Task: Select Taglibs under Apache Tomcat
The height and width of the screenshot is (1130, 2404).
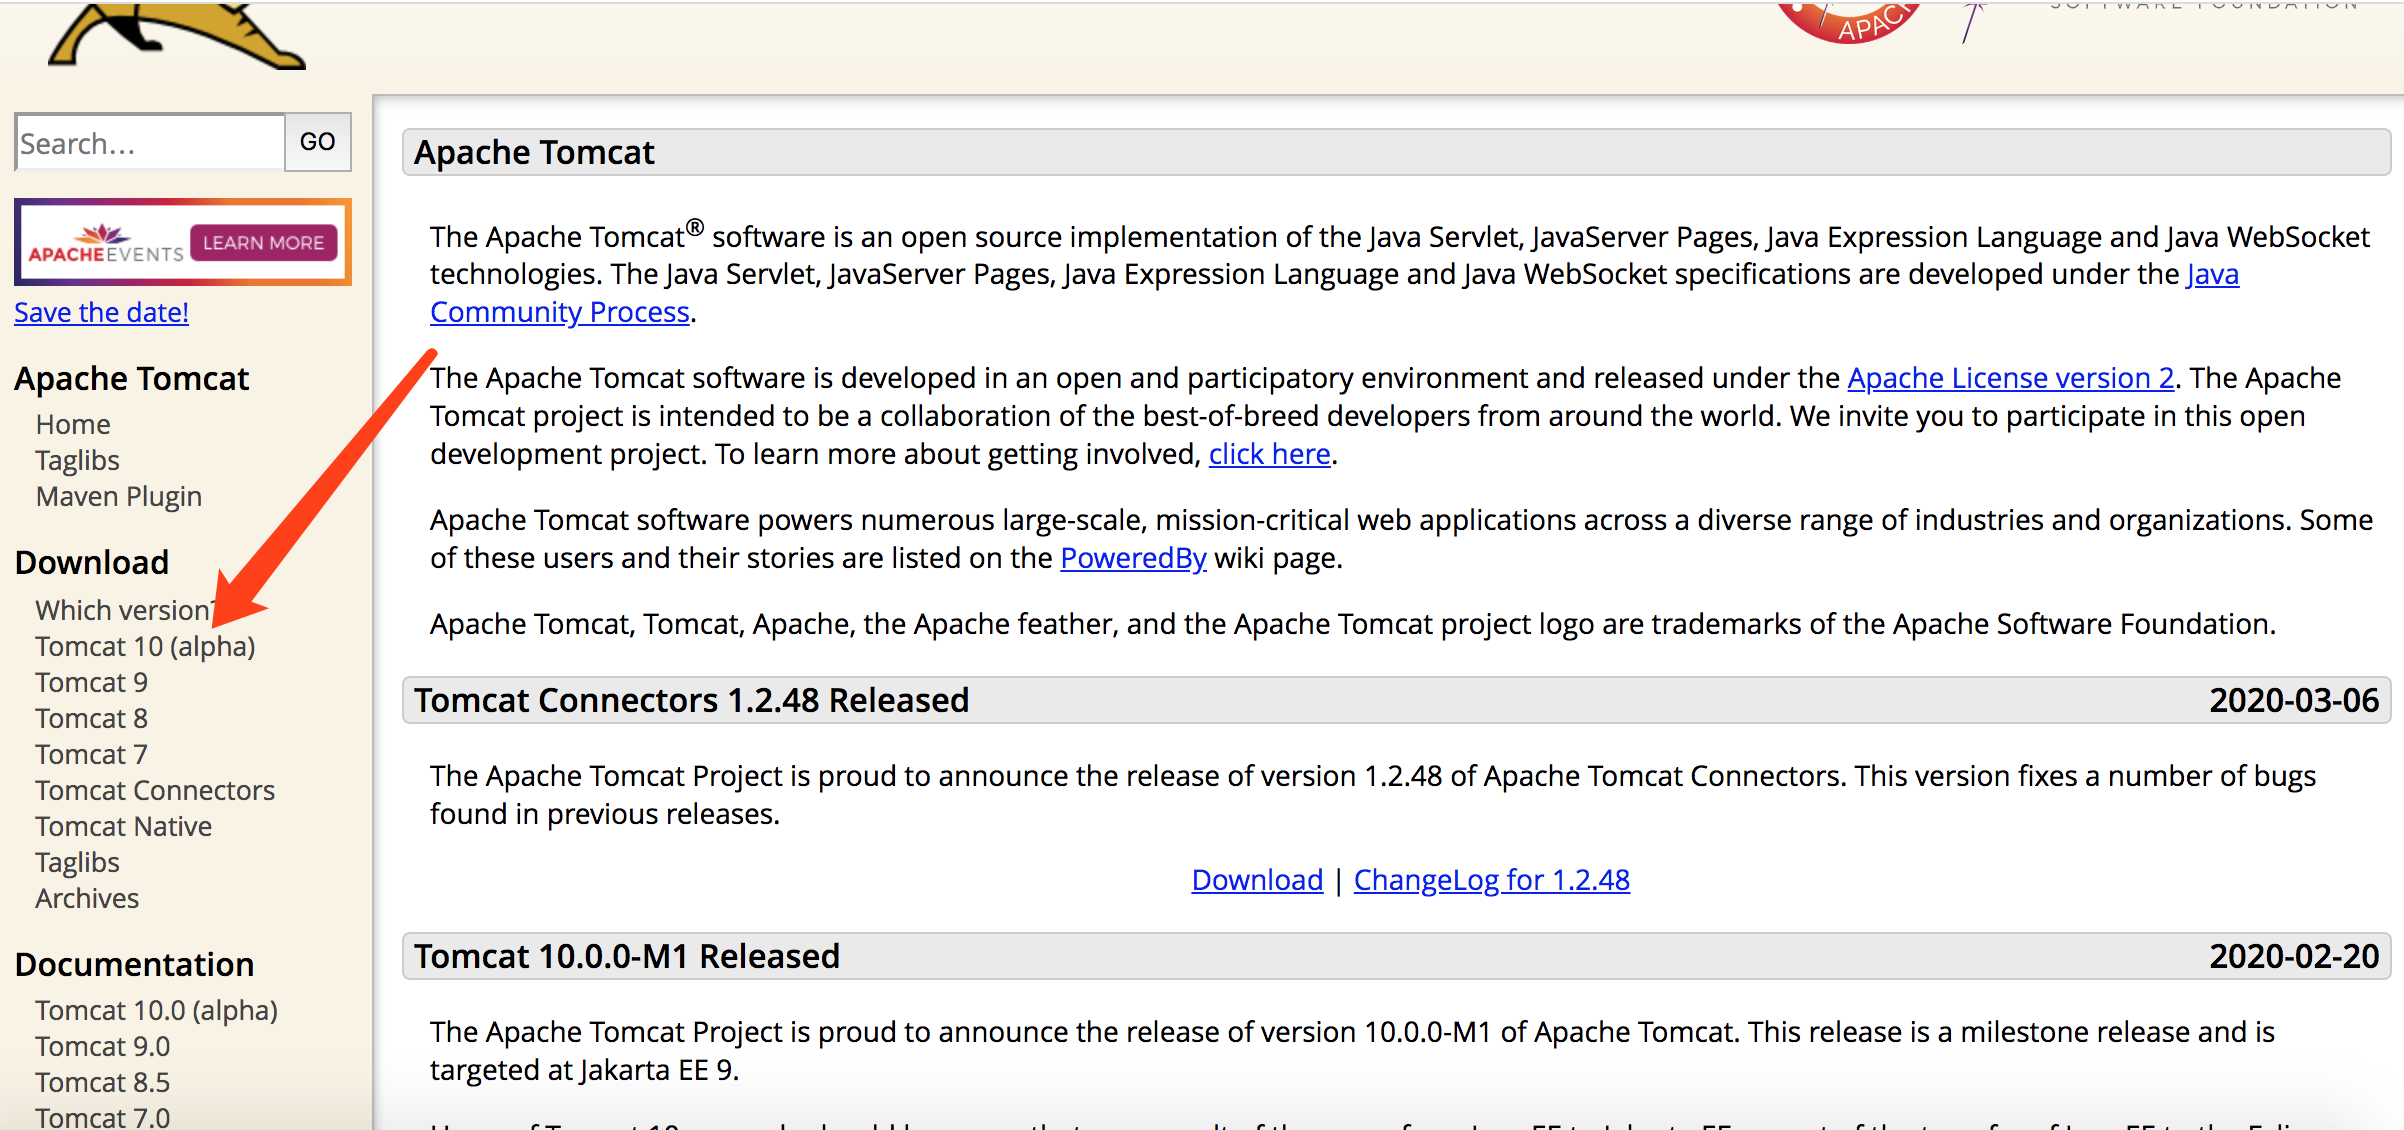Action: coord(77,459)
